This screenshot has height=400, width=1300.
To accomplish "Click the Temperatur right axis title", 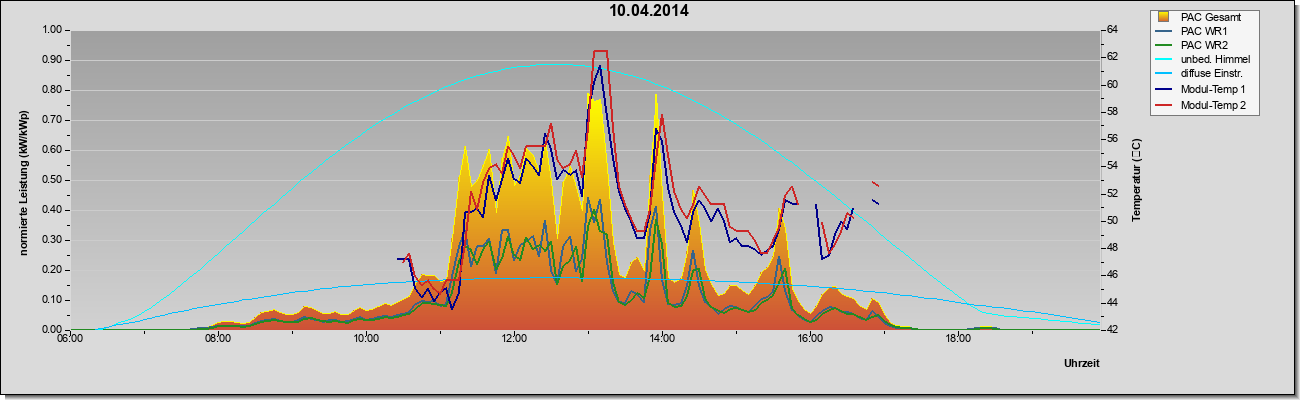I will tap(1136, 180).
